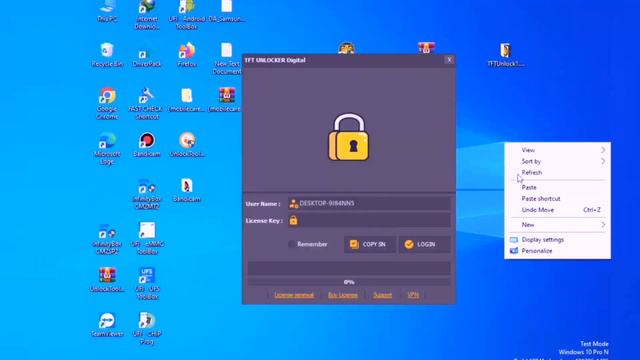Select the New Text Document file
Image resolution: width=640 pixels, height=360 pixels.
[227, 58]
